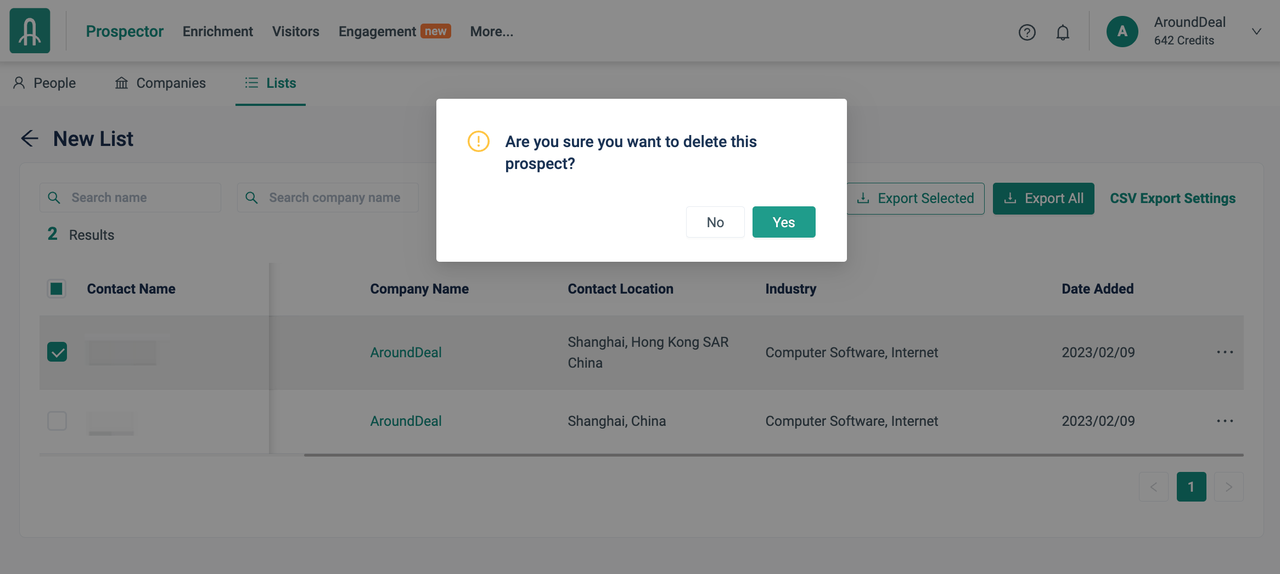This screenshot has height=574, width=1280.
Task: Toggle the select-all checkbox in table header
Action: tap(57, 289)
